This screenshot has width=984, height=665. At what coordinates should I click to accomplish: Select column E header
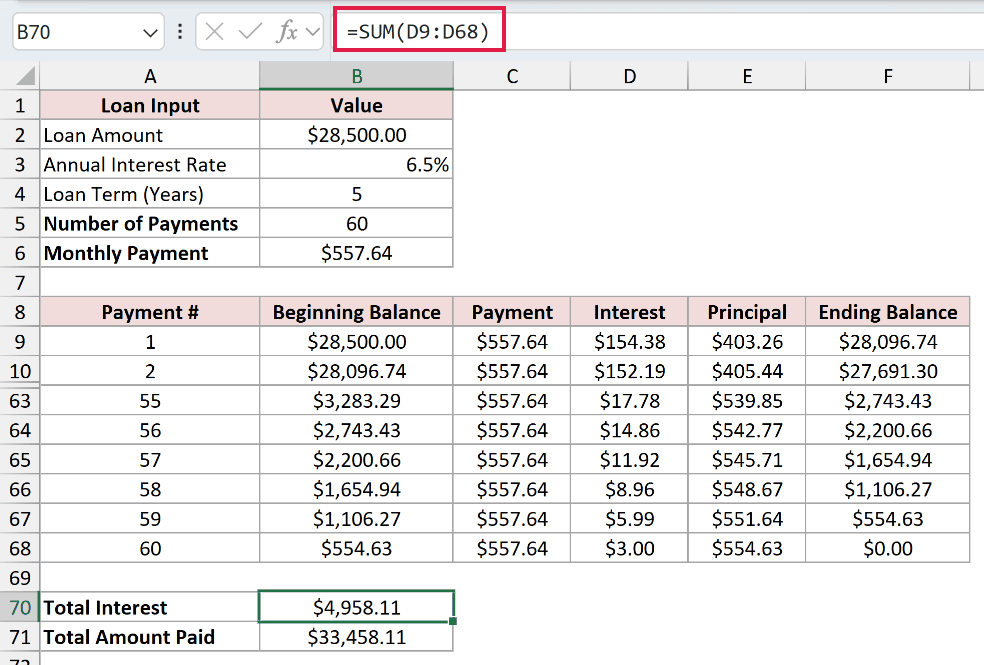(747, 76)
